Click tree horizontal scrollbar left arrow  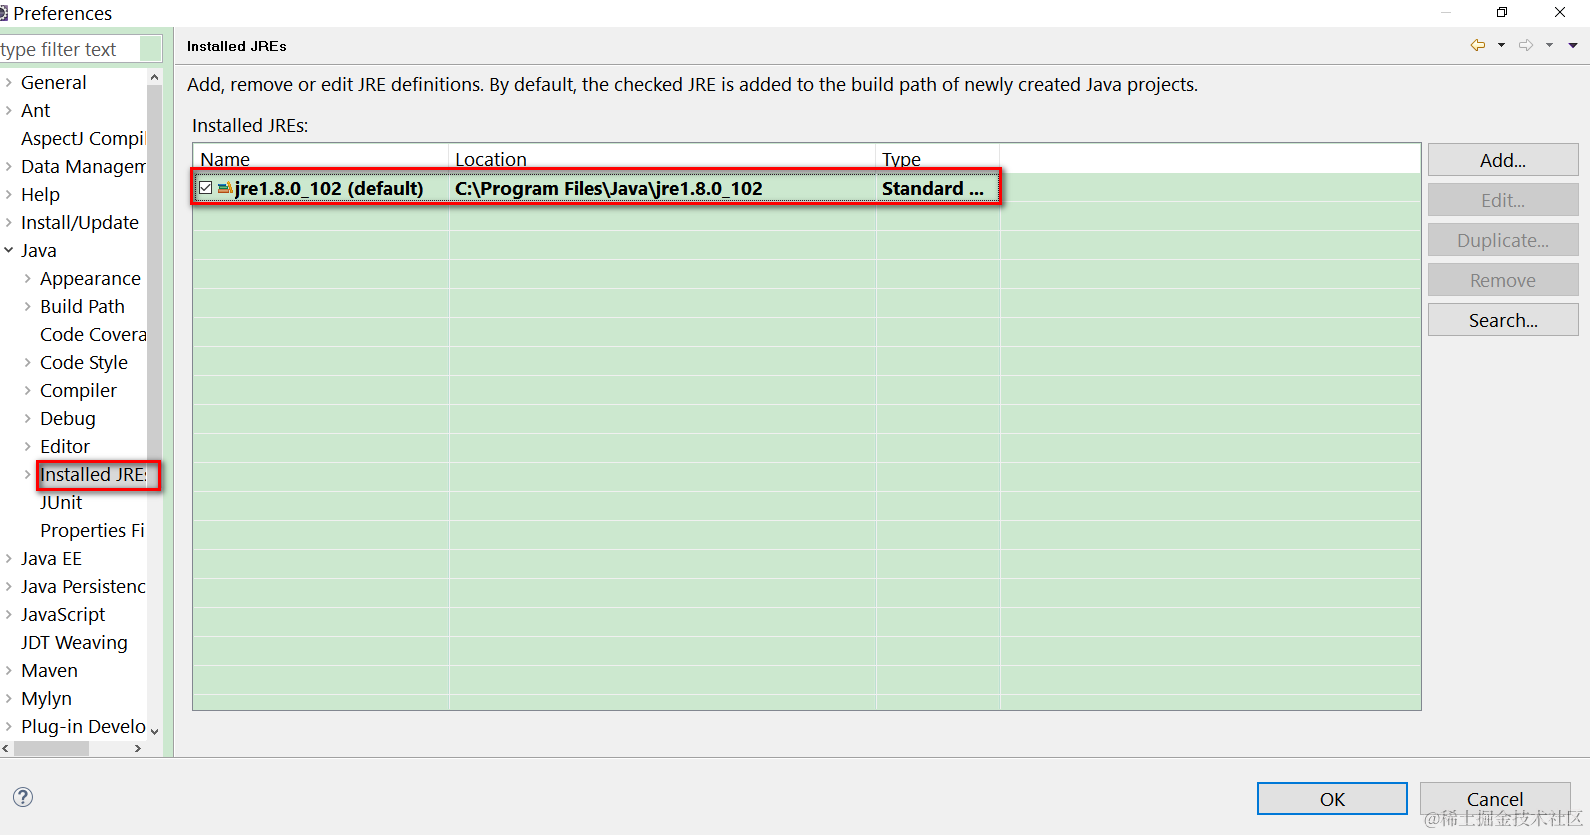(x=6, y=748)
